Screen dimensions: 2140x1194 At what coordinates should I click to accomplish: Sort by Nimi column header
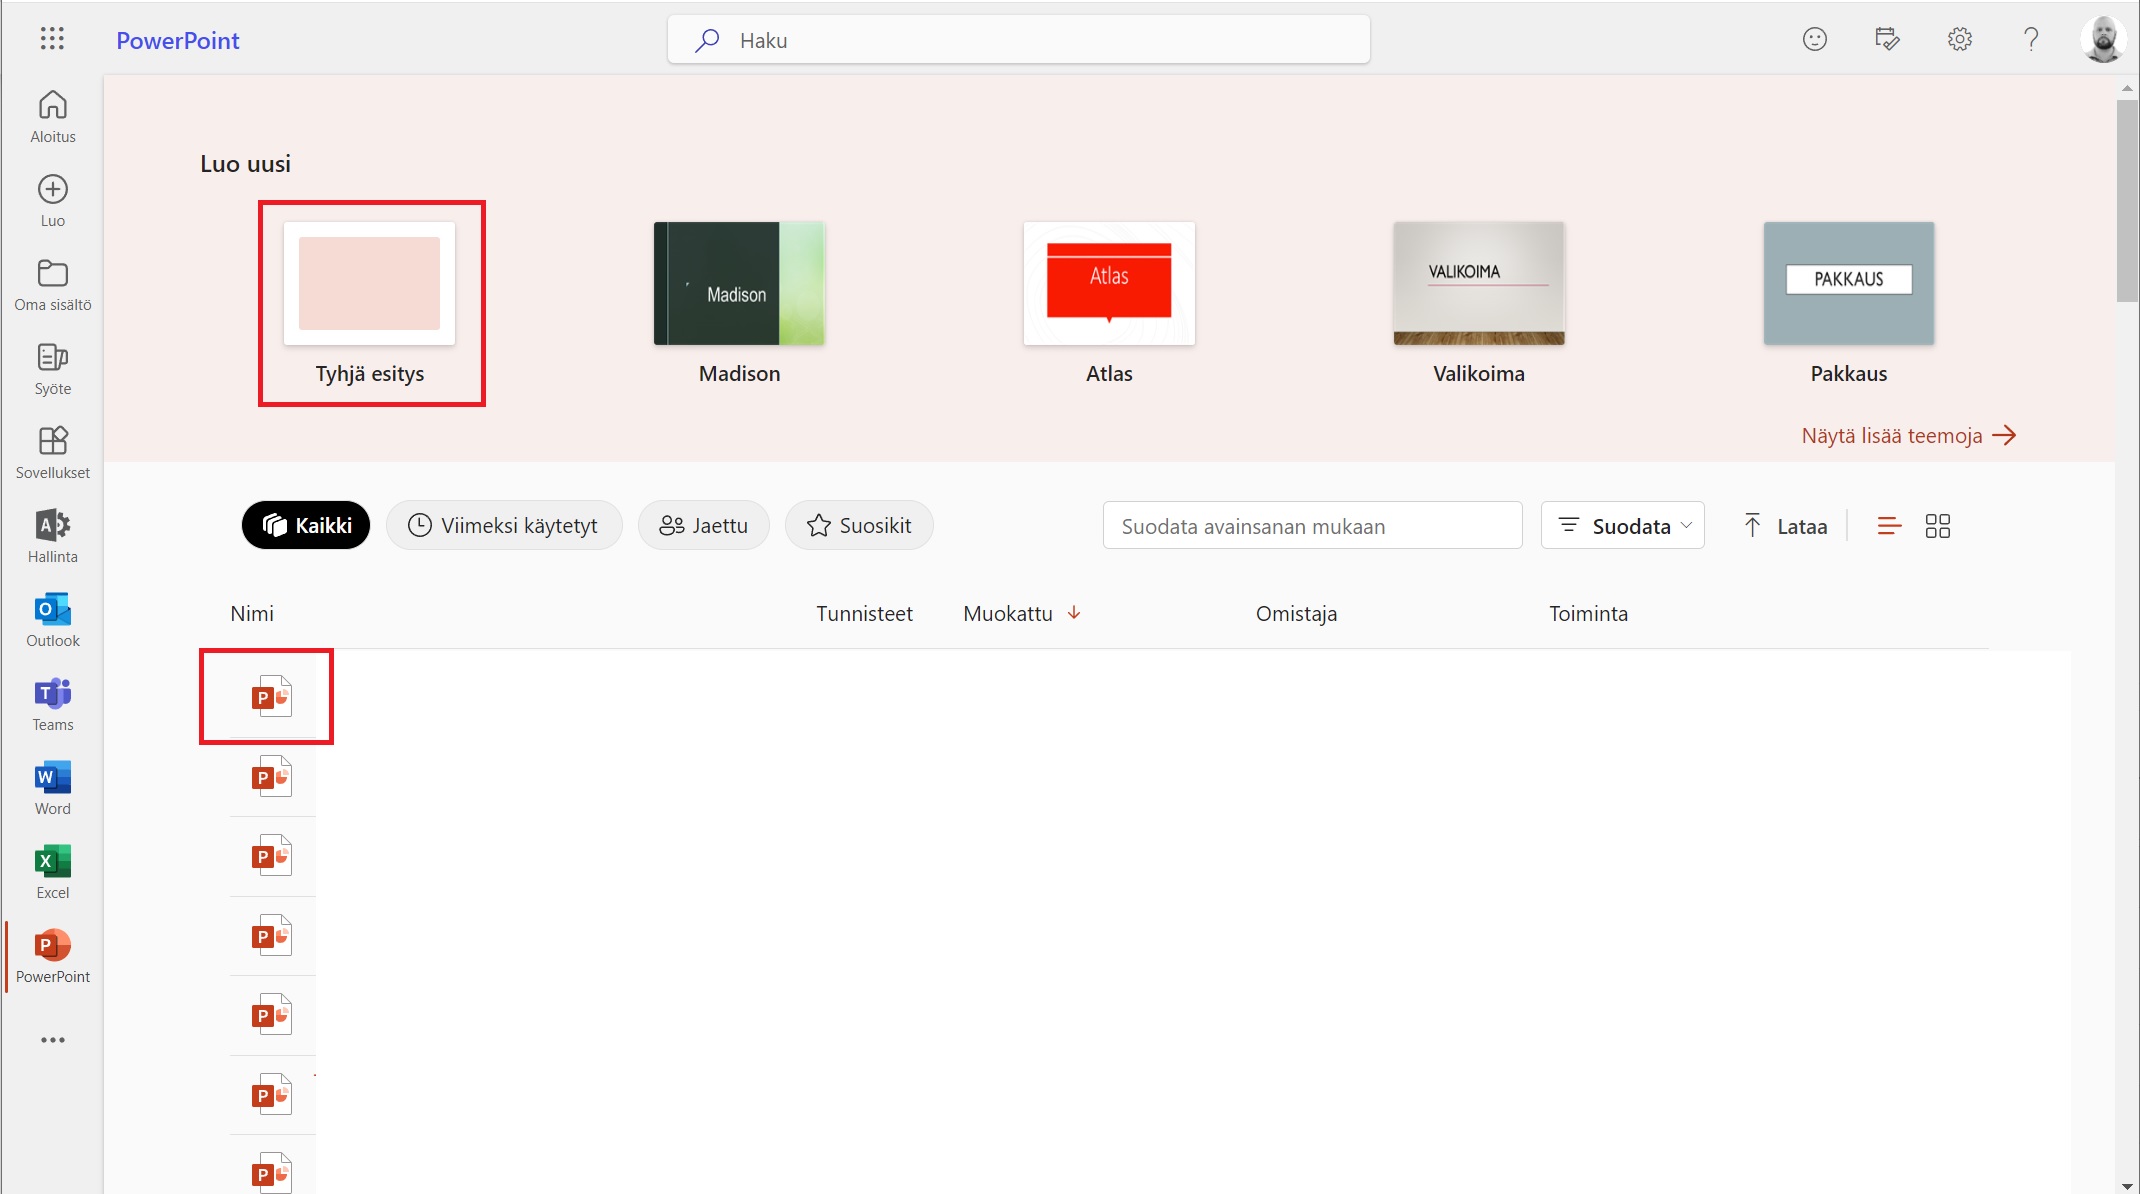252,613
